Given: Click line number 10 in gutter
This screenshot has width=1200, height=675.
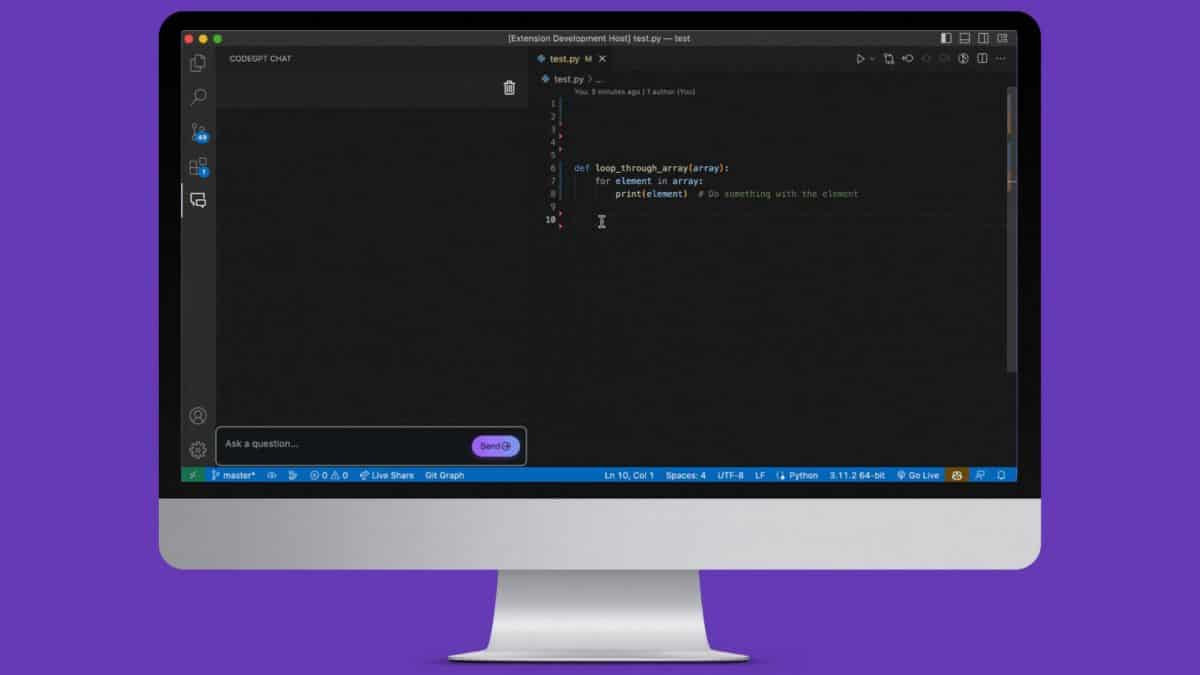Looking at the screenshot, I should [x=551, y=220].
